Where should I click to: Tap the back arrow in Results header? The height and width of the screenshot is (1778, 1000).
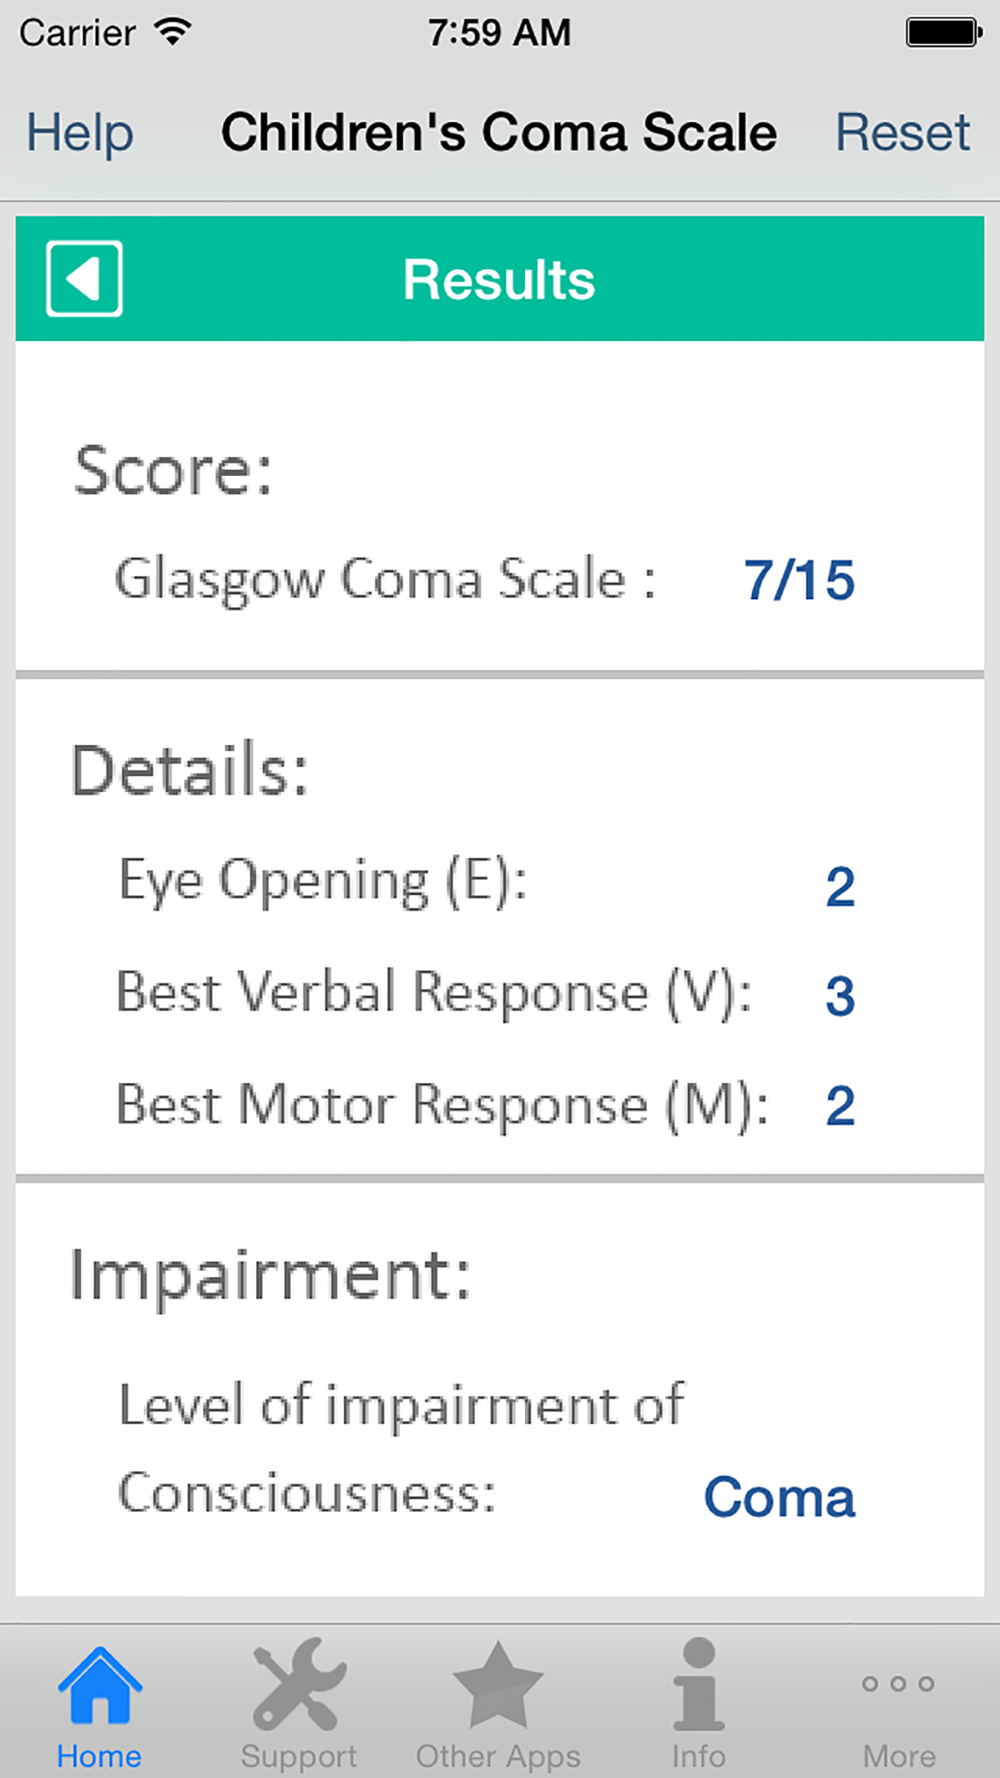(x=84, y=278)
